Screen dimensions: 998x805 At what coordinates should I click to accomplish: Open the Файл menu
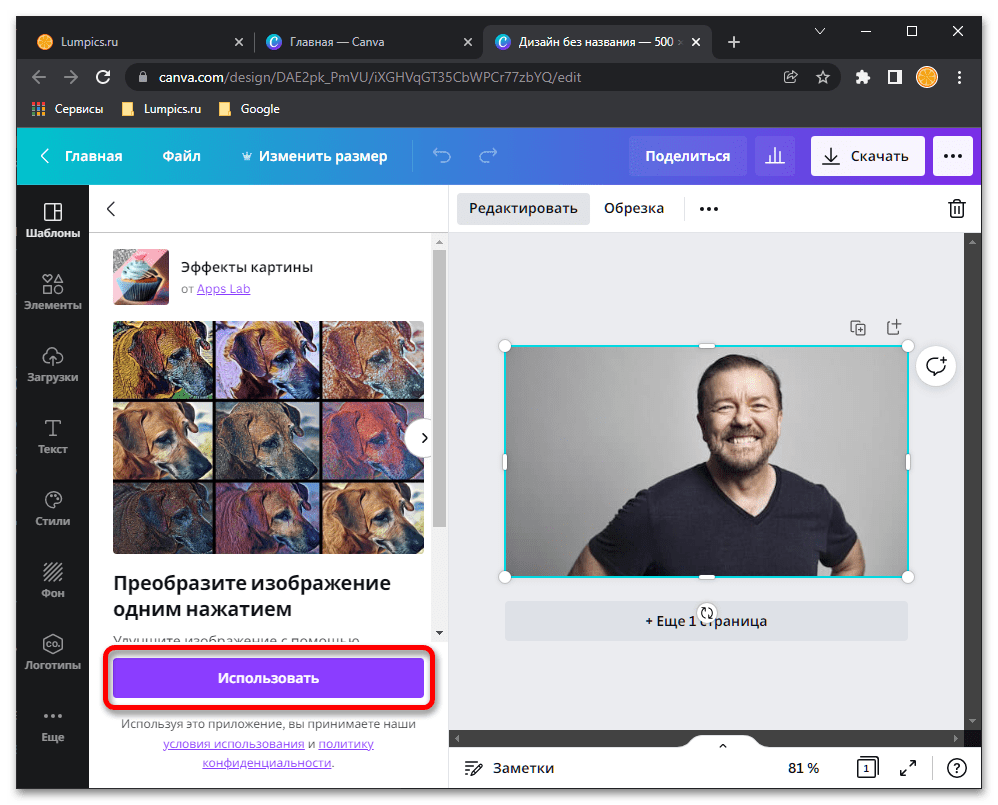181,156
